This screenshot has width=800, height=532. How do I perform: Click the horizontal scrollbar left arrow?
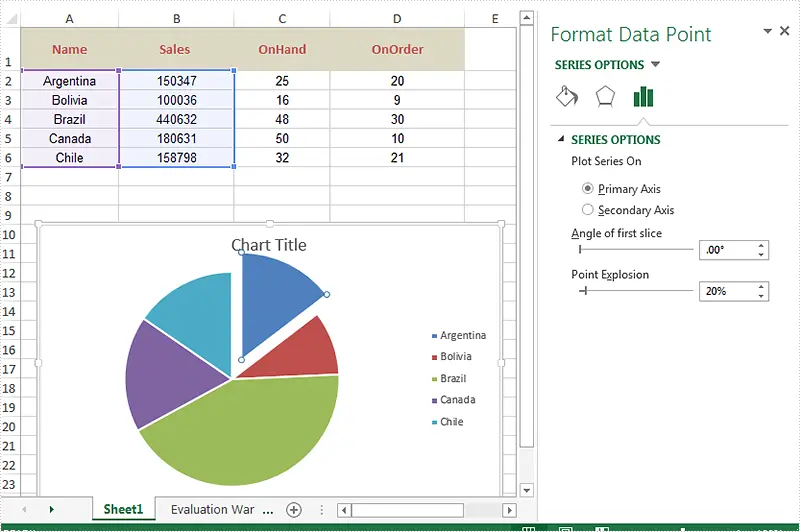tap(344, 510)
